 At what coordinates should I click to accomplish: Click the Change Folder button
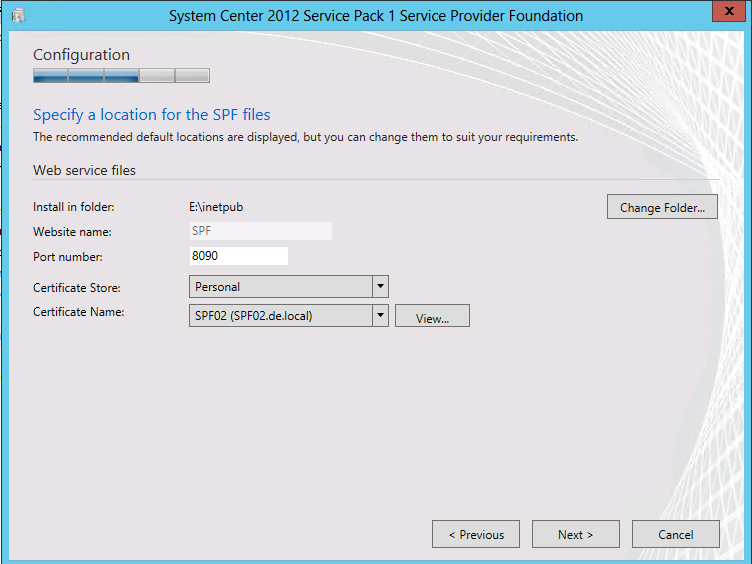pos(661,207)
